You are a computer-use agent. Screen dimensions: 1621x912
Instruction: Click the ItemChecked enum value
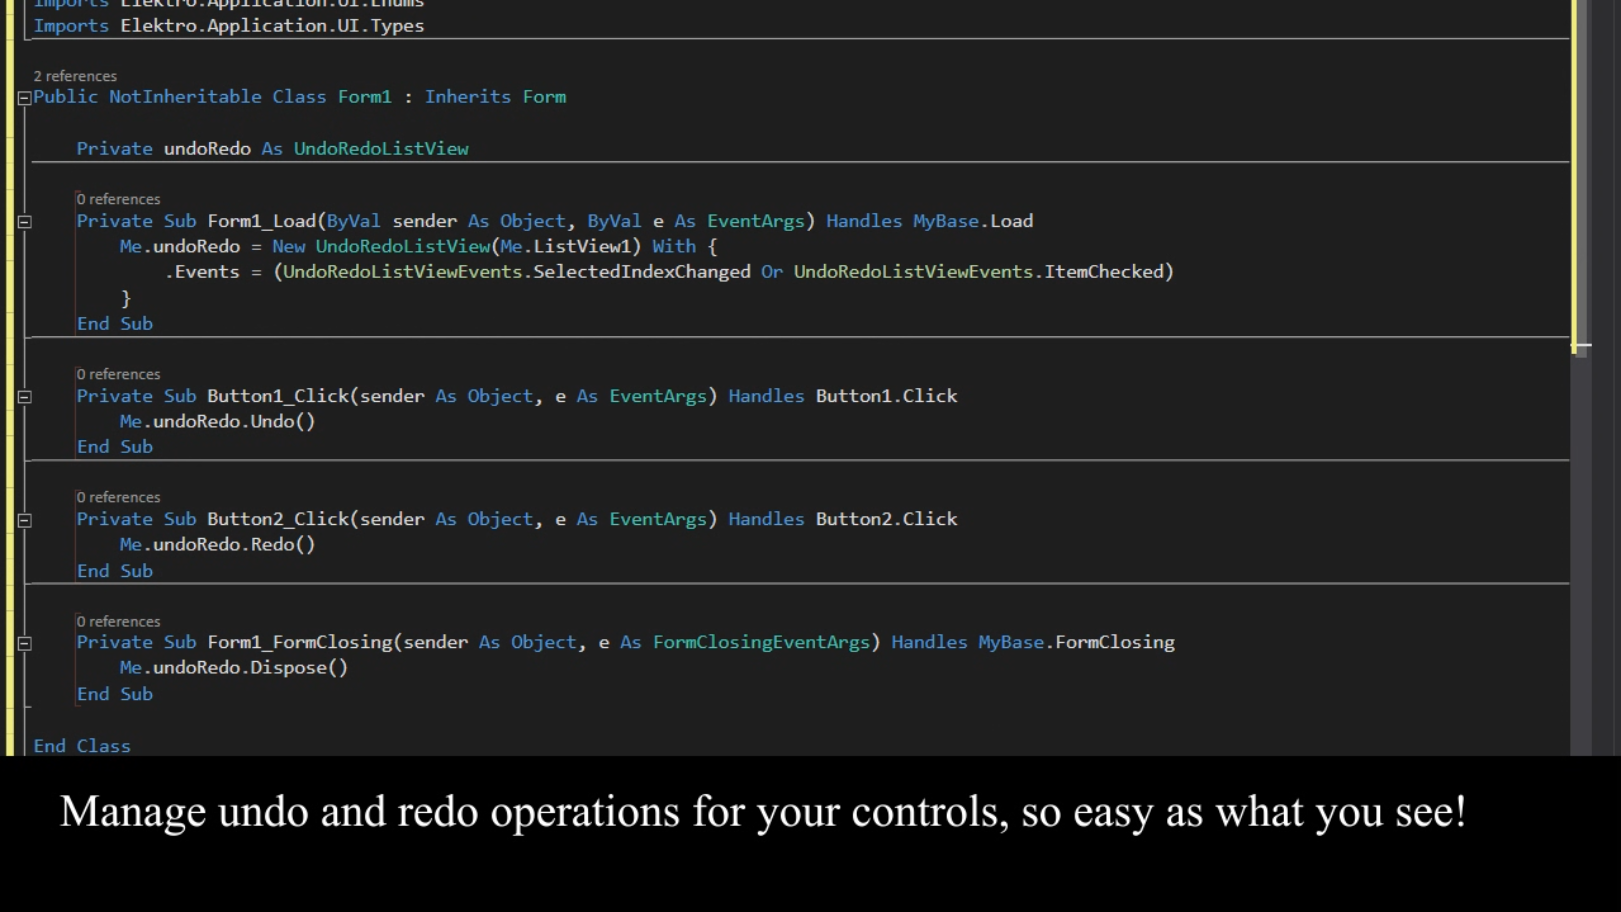(x=1106, y=271)
